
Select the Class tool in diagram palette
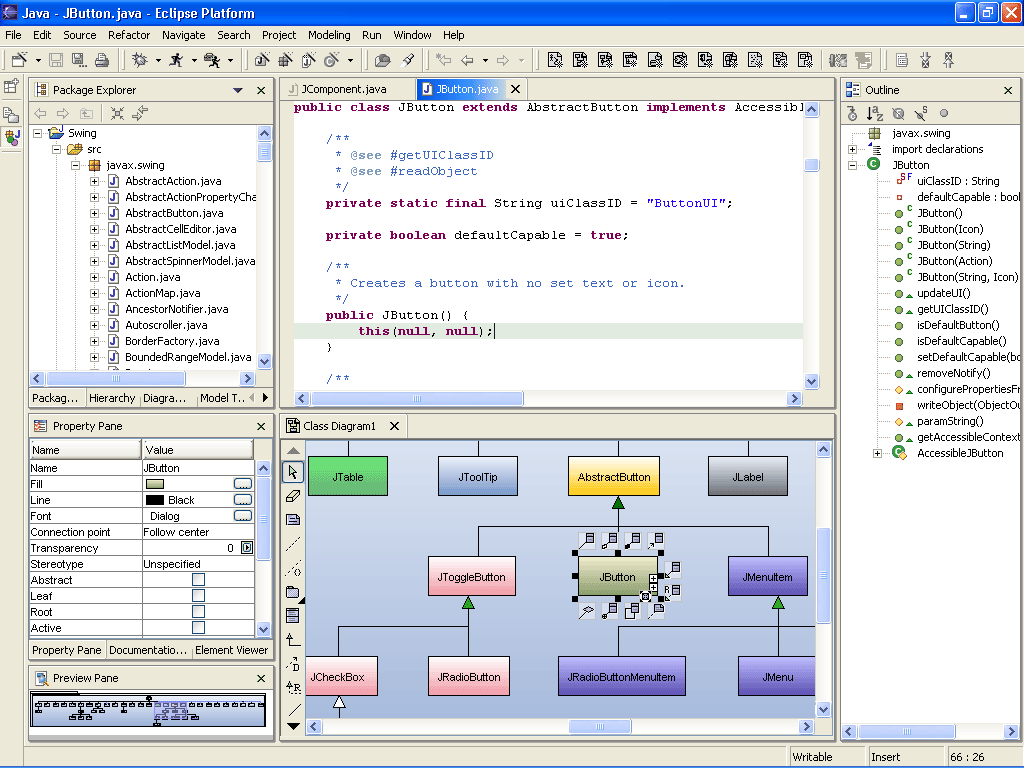coord(293,615)
